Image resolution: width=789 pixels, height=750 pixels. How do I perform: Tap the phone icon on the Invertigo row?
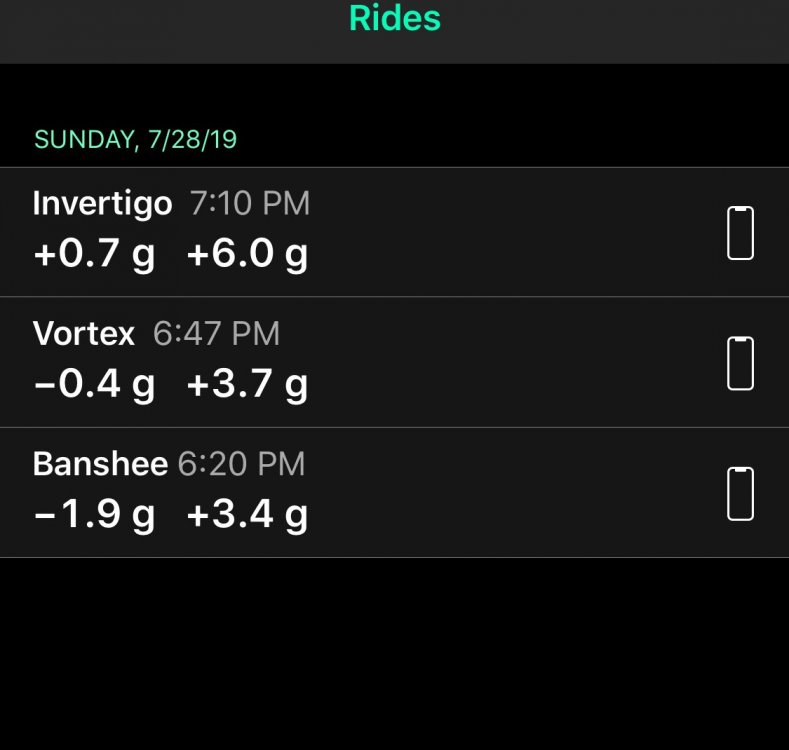point(740,233)
